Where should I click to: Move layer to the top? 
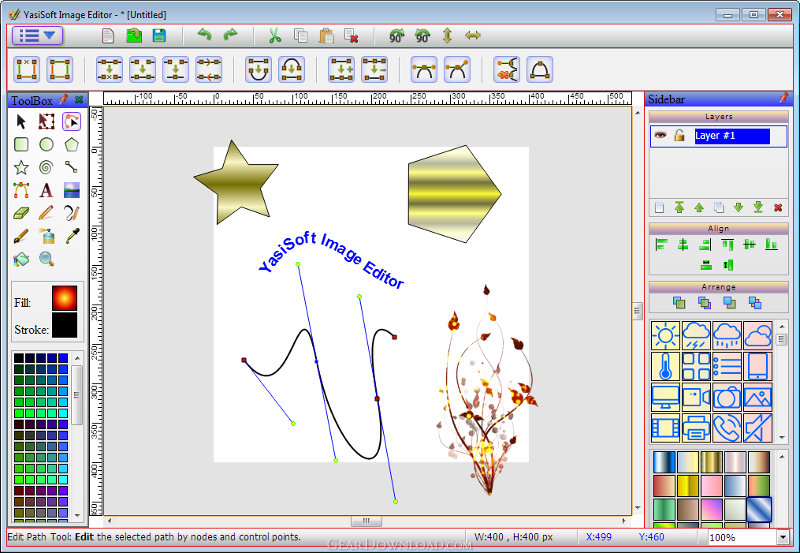pos(679,207)
